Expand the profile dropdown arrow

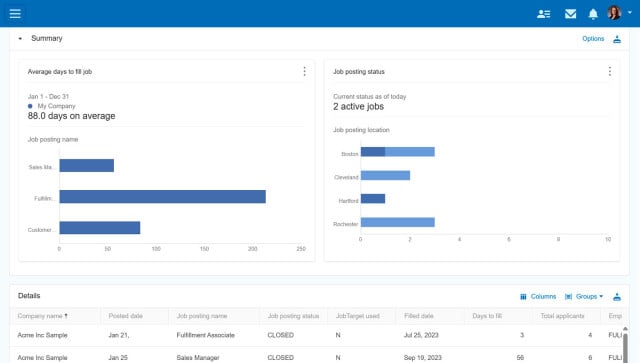coord(630,13)
